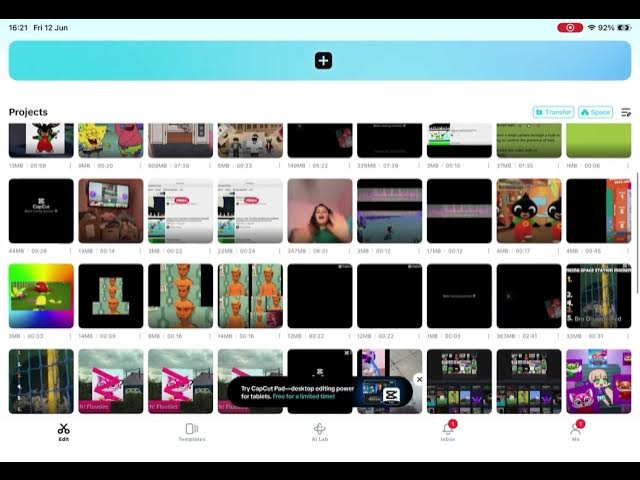Screen dimensions: 640x480
Task: Open the Try CapCut Pad promo banner
Action: pos(319,392)
